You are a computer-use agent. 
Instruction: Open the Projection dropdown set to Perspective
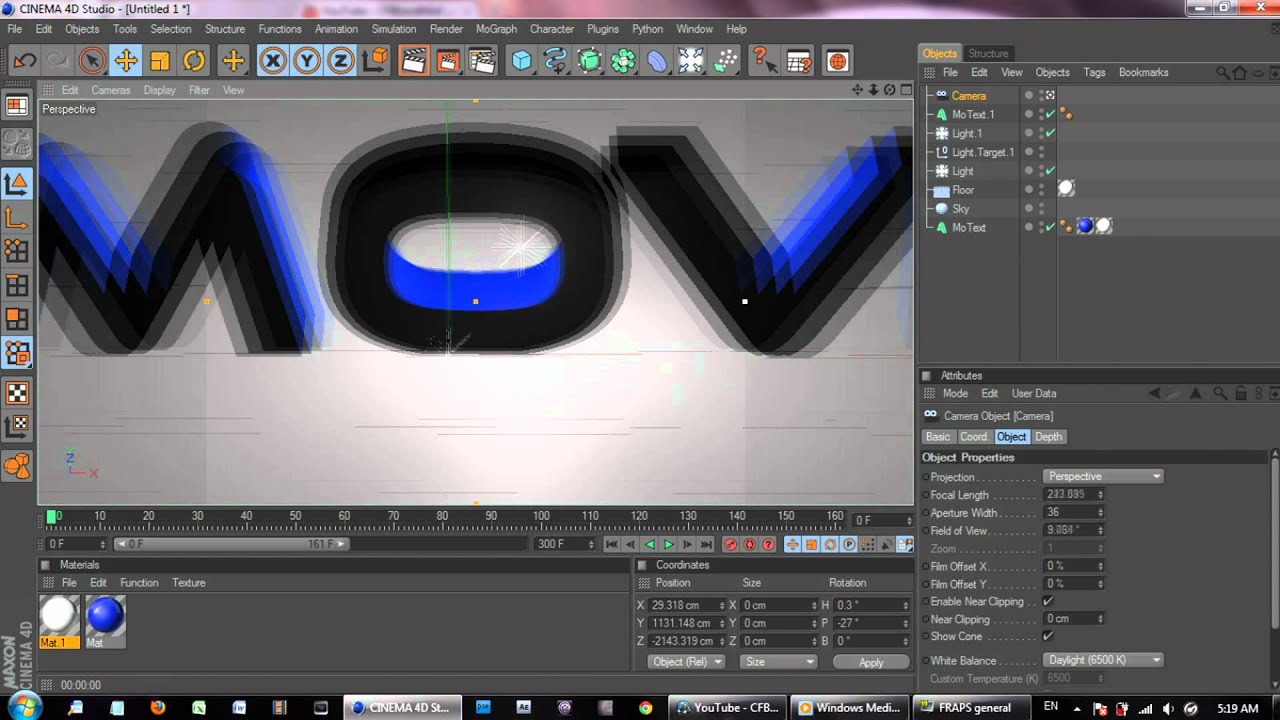pos(1103,477)
